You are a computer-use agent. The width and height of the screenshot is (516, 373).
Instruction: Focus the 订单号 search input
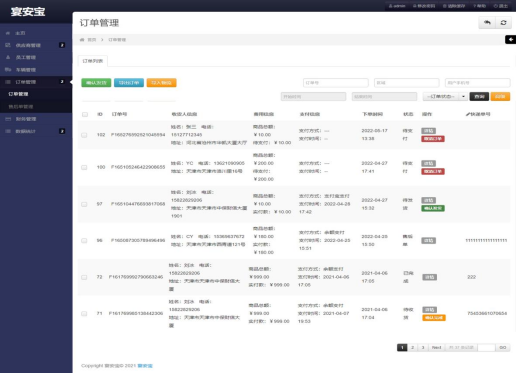coord(336,83)
